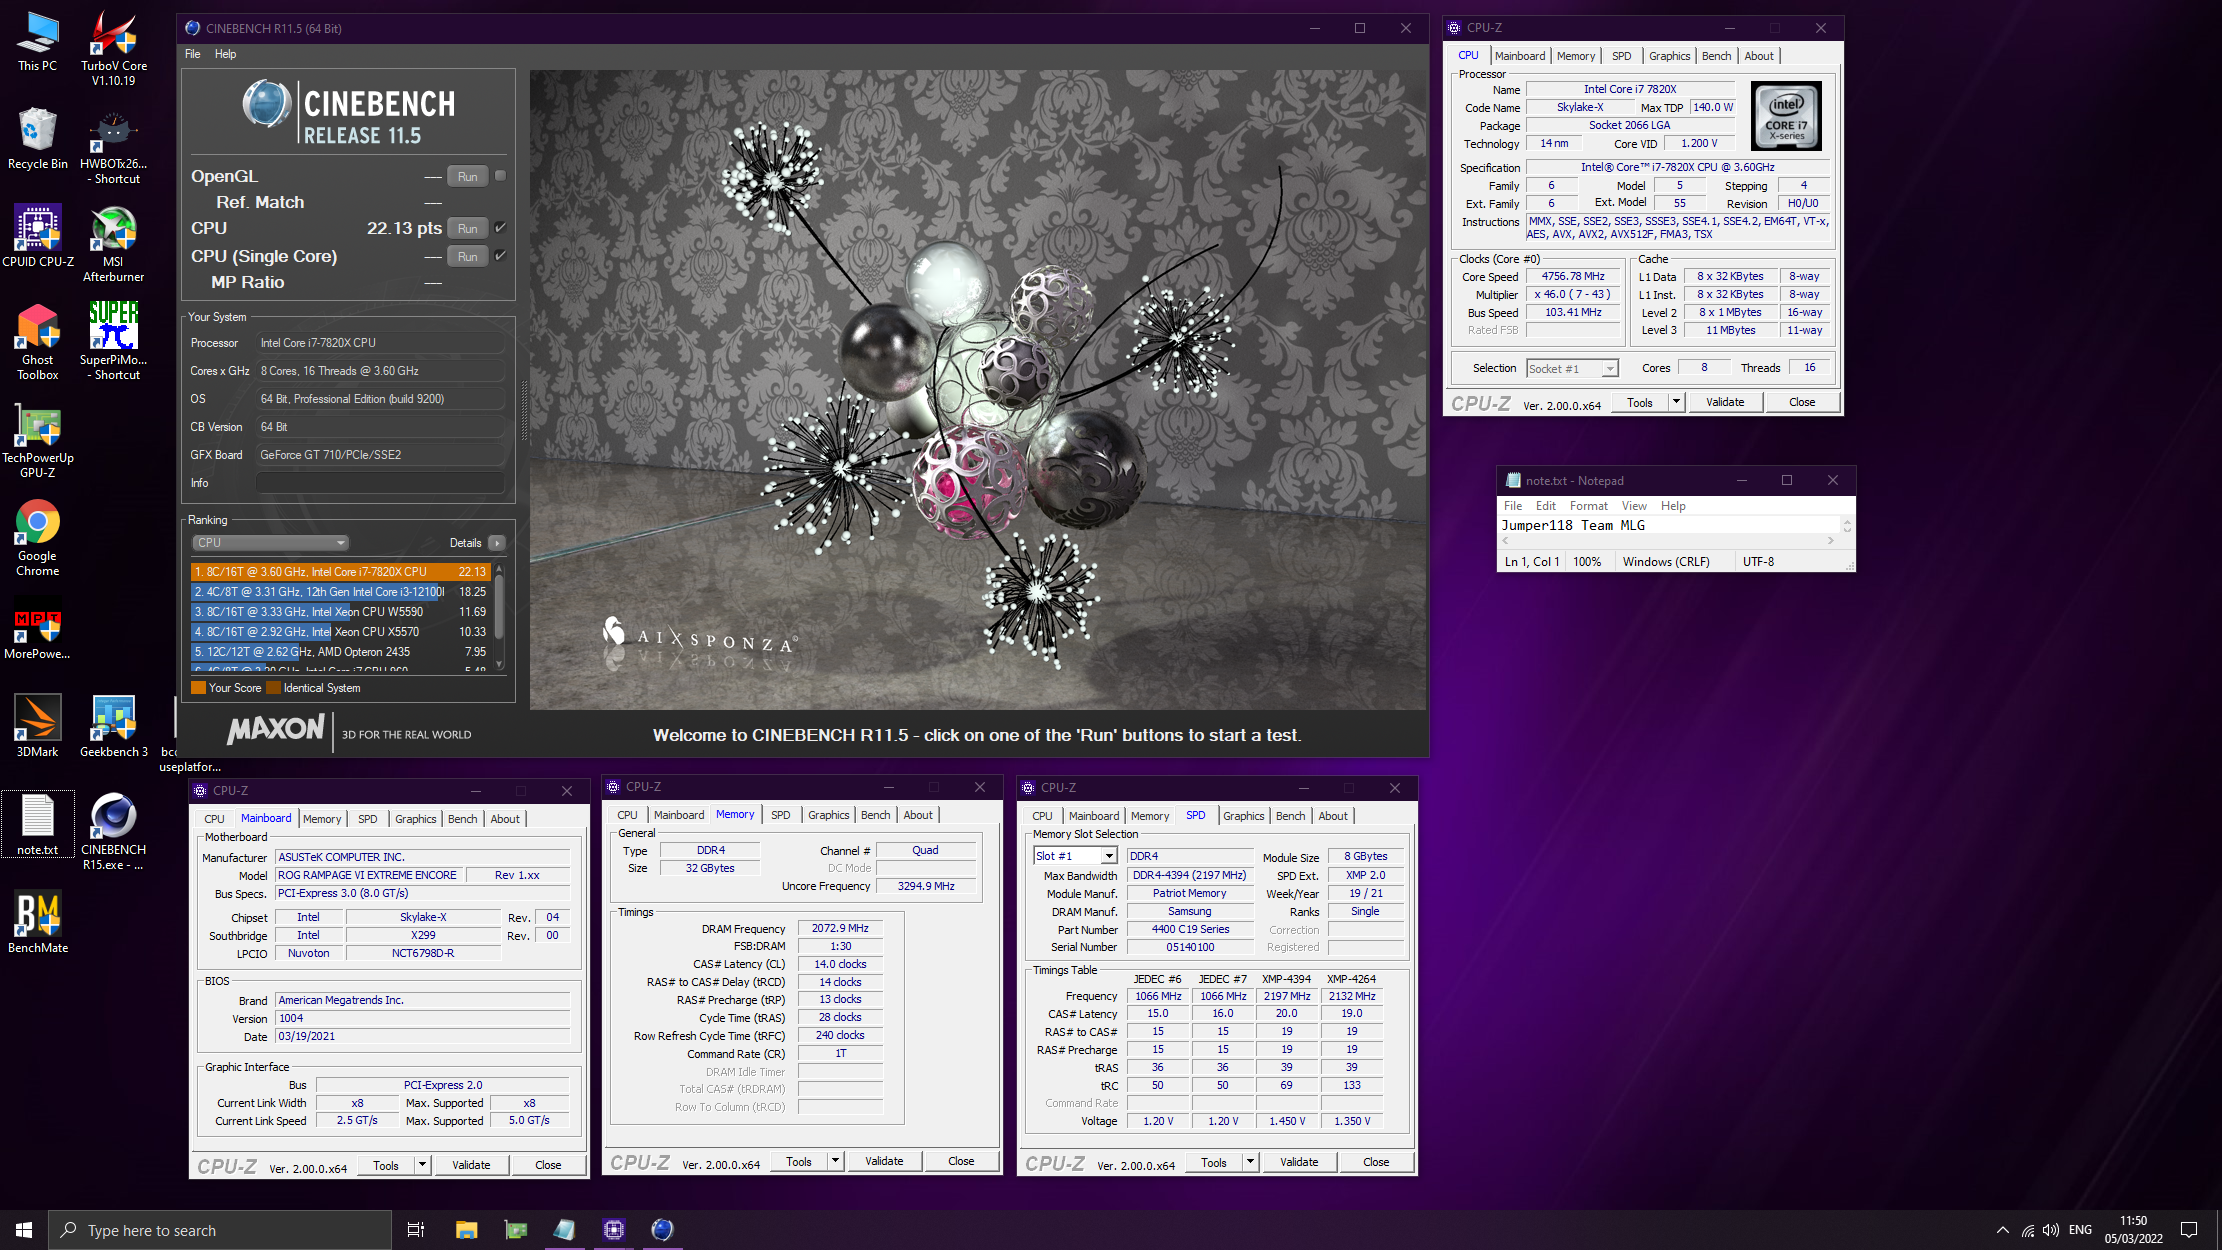Open This PC desktop icon
2222x1250 pixels.
[38, 42]
